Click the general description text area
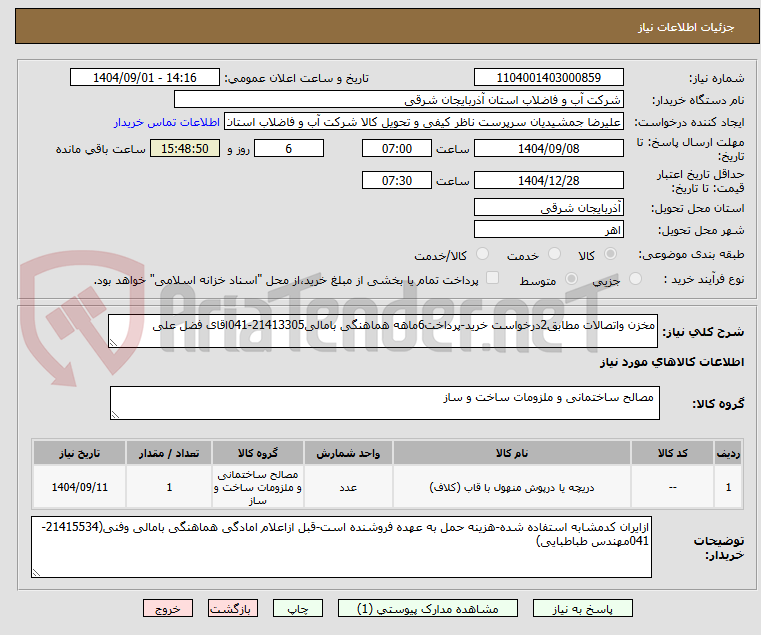Viewport: 761px width, 635px height. pos(383,331)
